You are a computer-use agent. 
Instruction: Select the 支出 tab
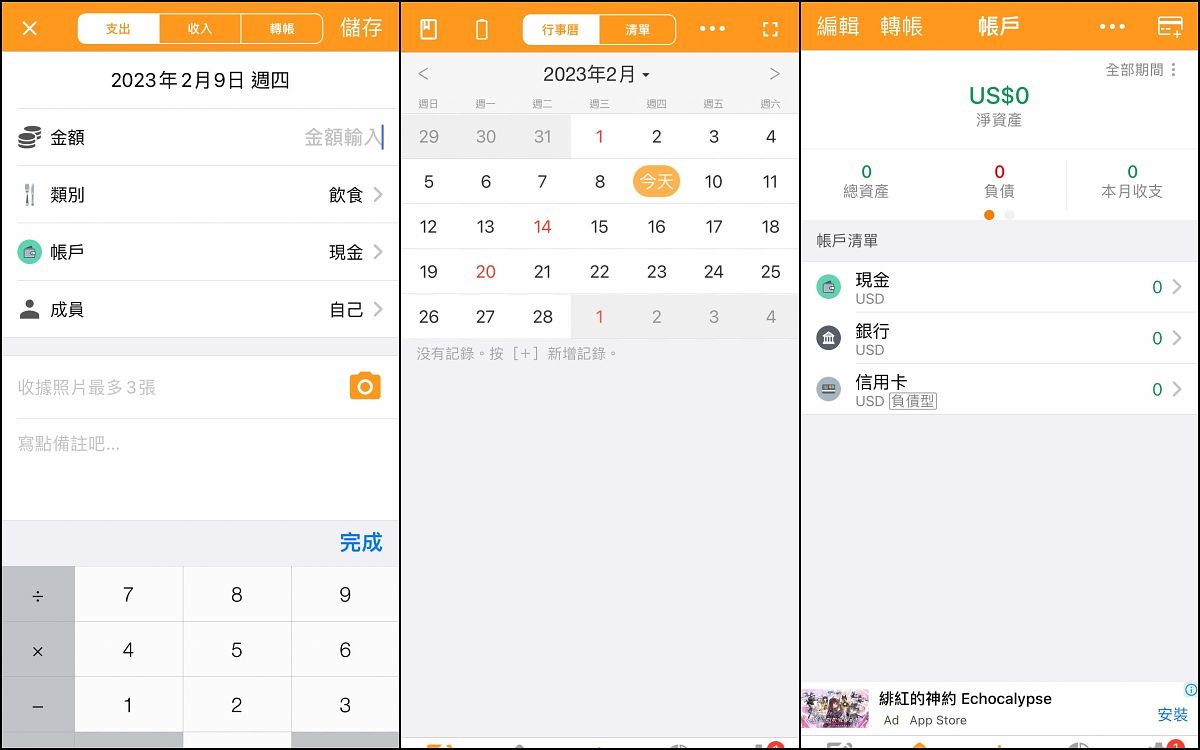tap(118, 29)
